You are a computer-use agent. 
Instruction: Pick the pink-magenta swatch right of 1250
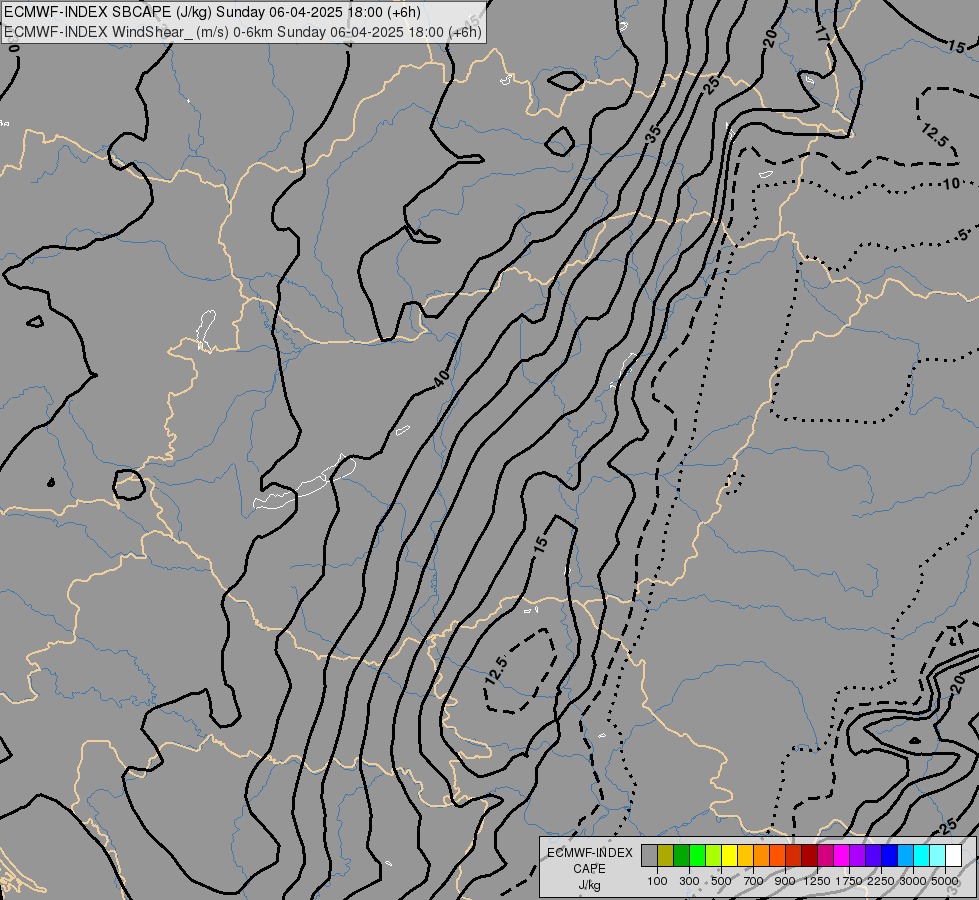(x=825, y=855)
